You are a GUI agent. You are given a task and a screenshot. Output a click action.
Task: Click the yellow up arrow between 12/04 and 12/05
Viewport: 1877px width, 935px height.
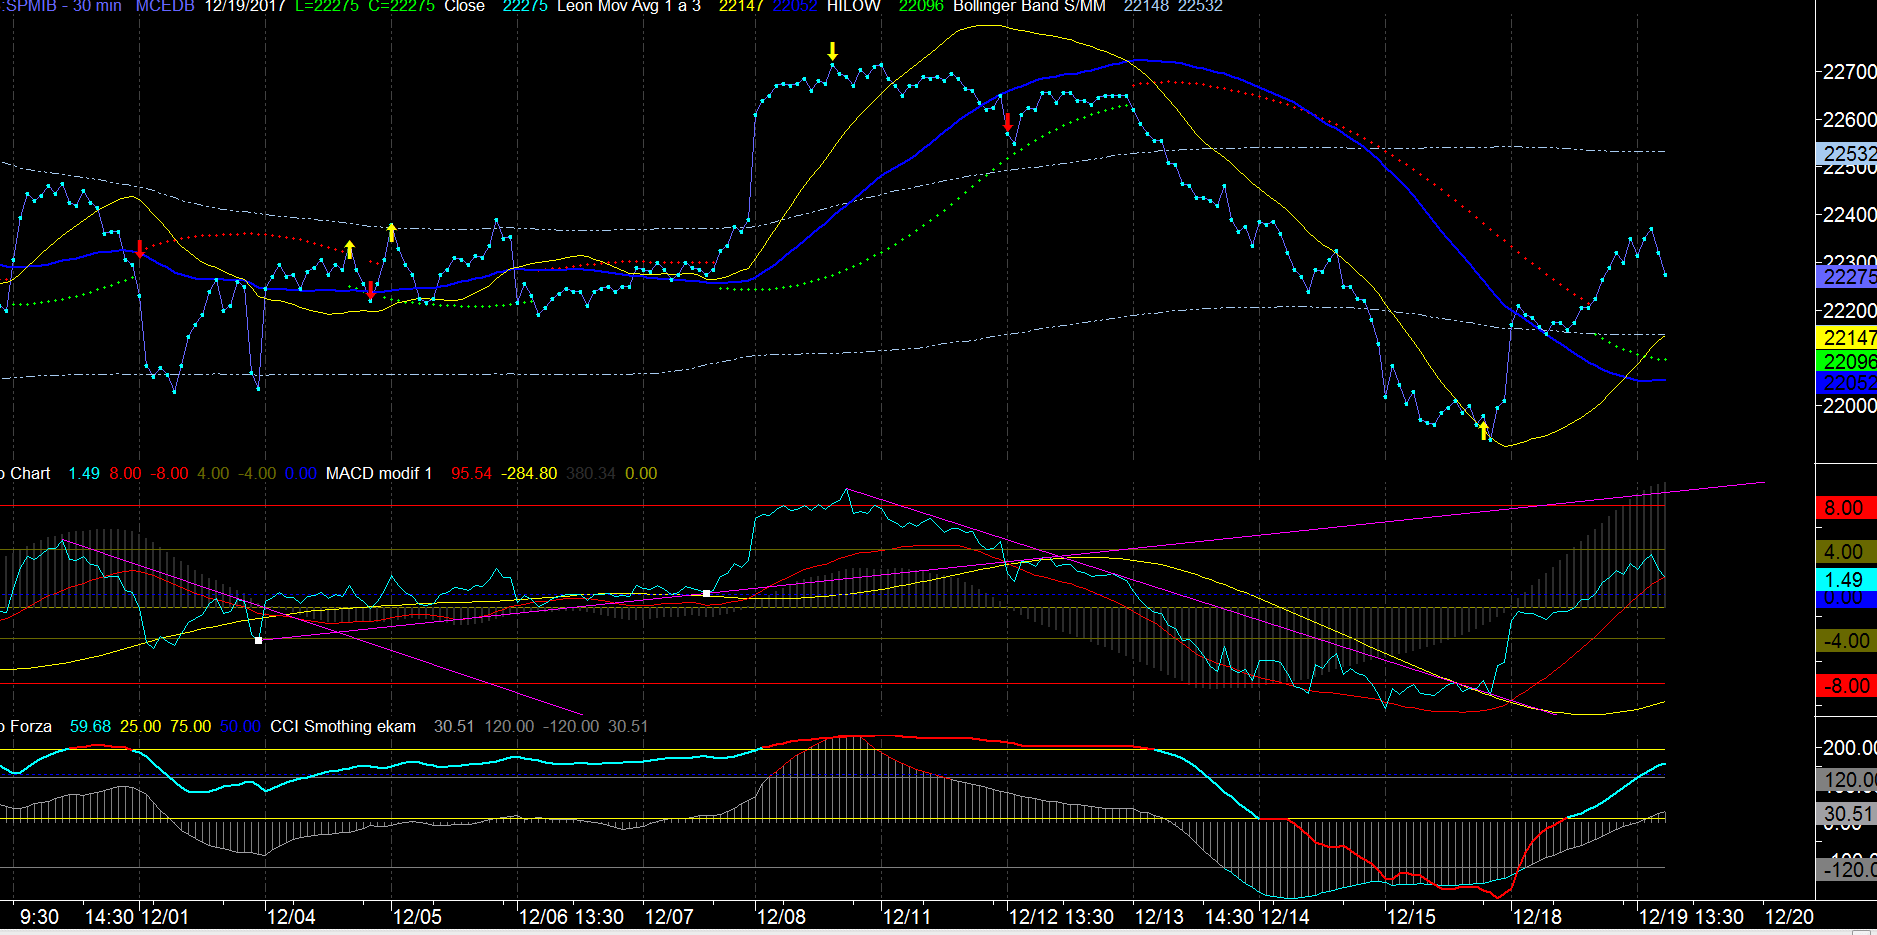coord(349,249)
